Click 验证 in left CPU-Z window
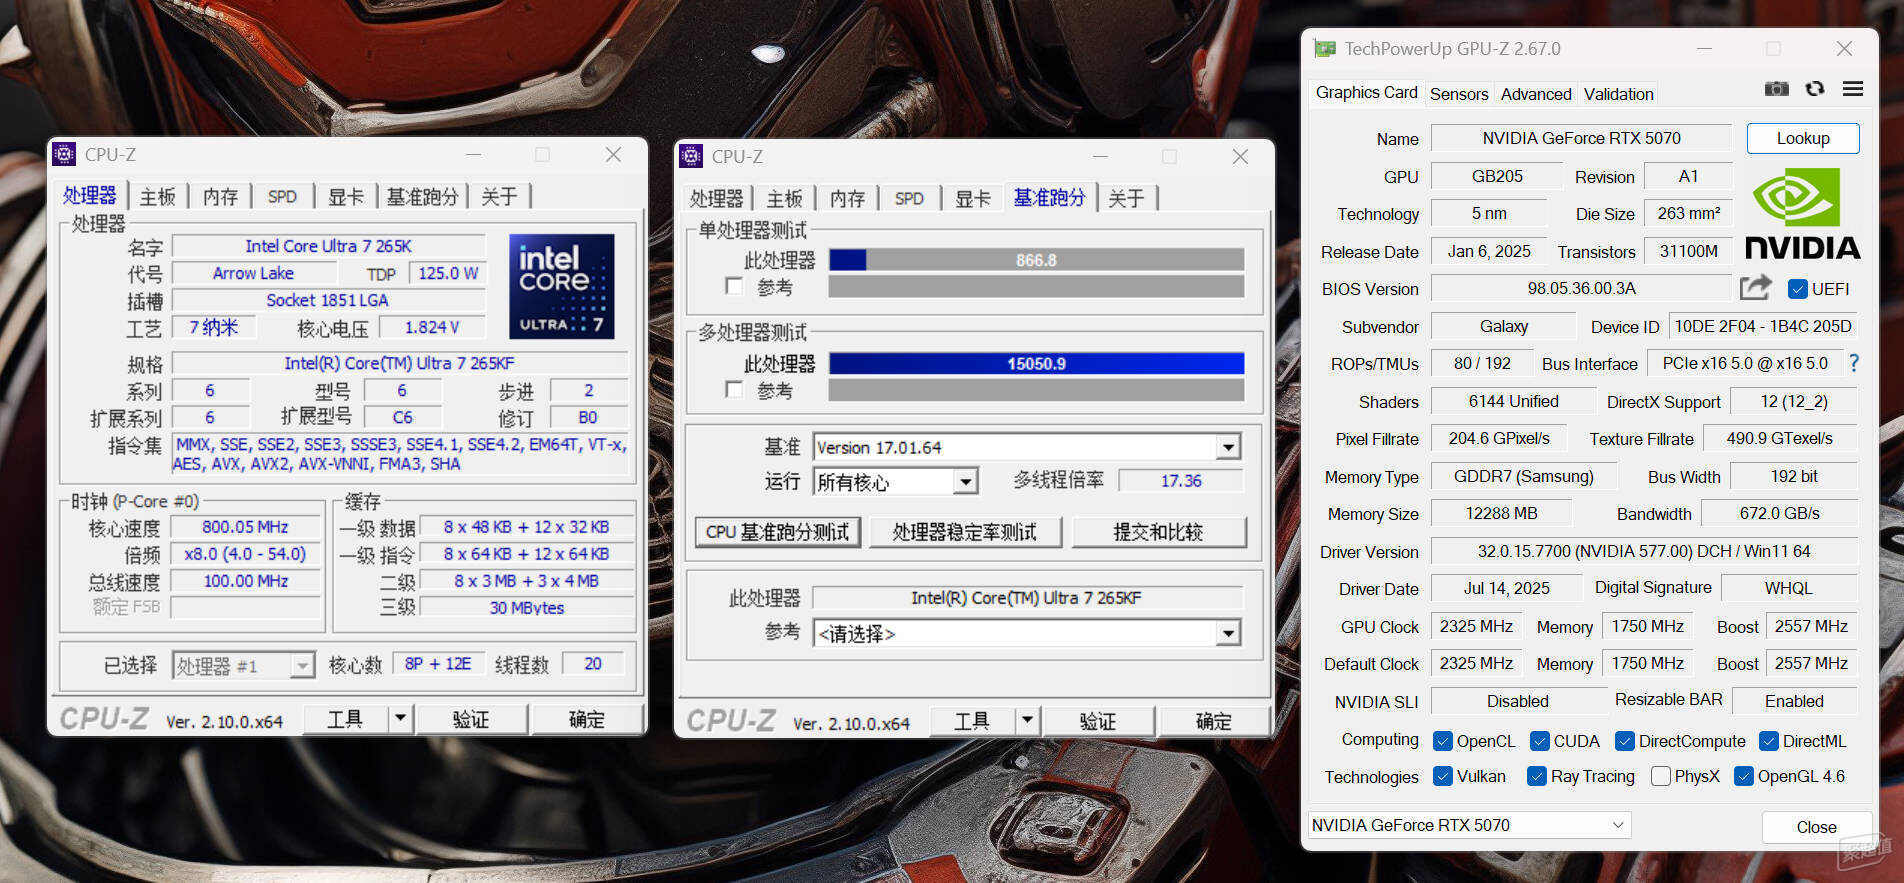The width and height of the screenshot is (1904, 883). coord(470,719)
